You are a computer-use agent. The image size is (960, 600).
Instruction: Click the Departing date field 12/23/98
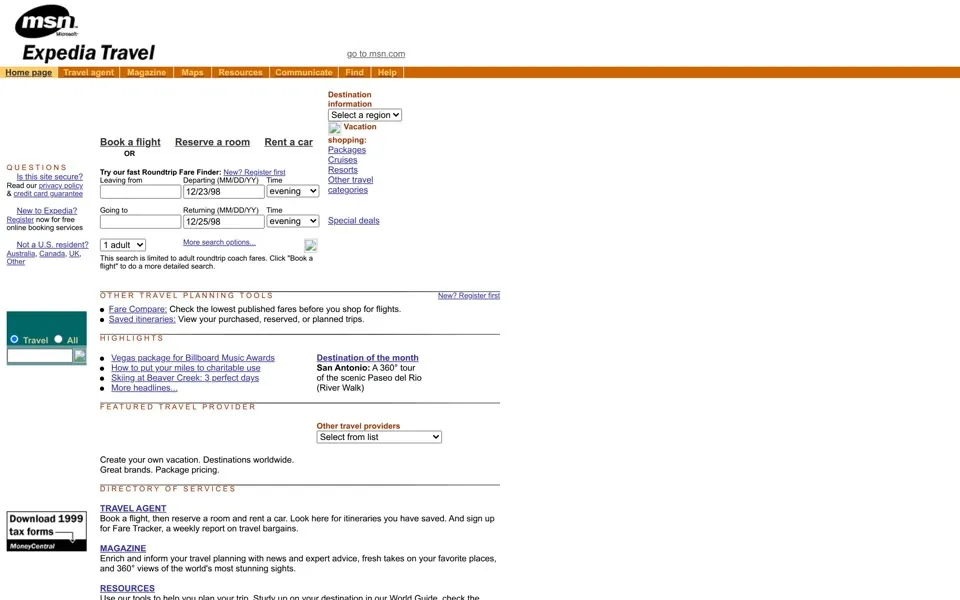223,192
